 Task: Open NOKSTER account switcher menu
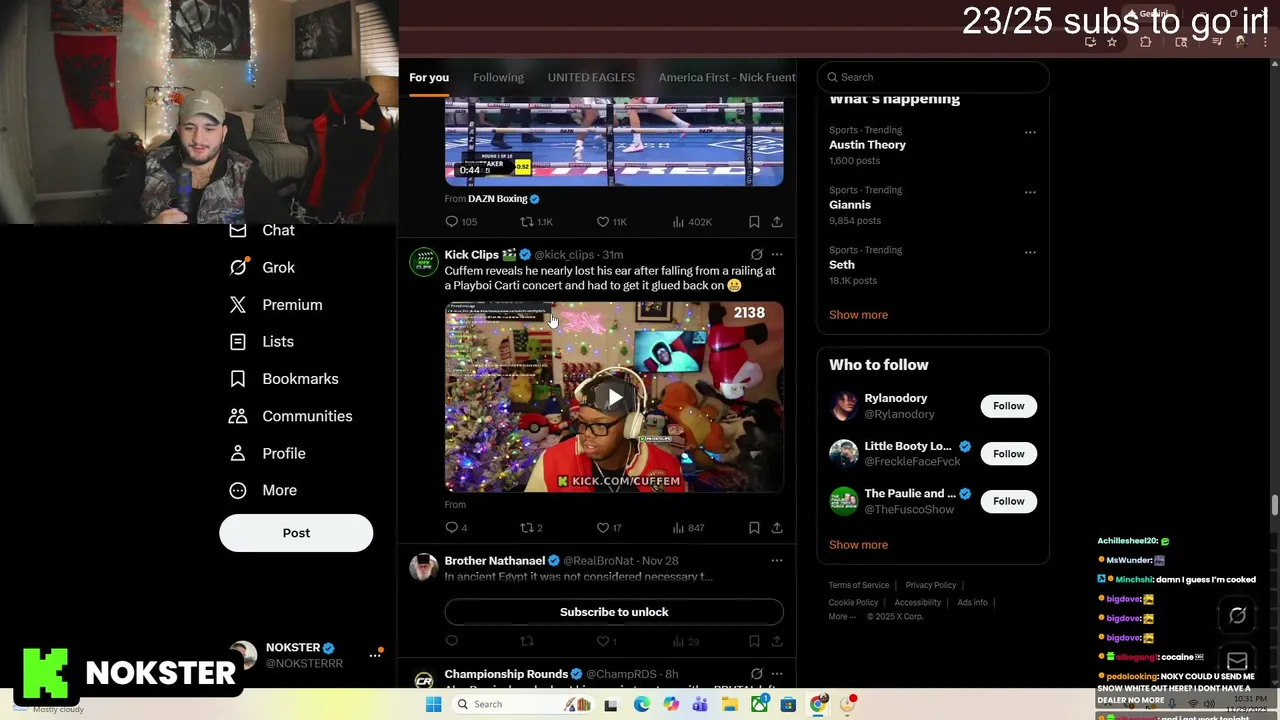[x=375, y=655]
